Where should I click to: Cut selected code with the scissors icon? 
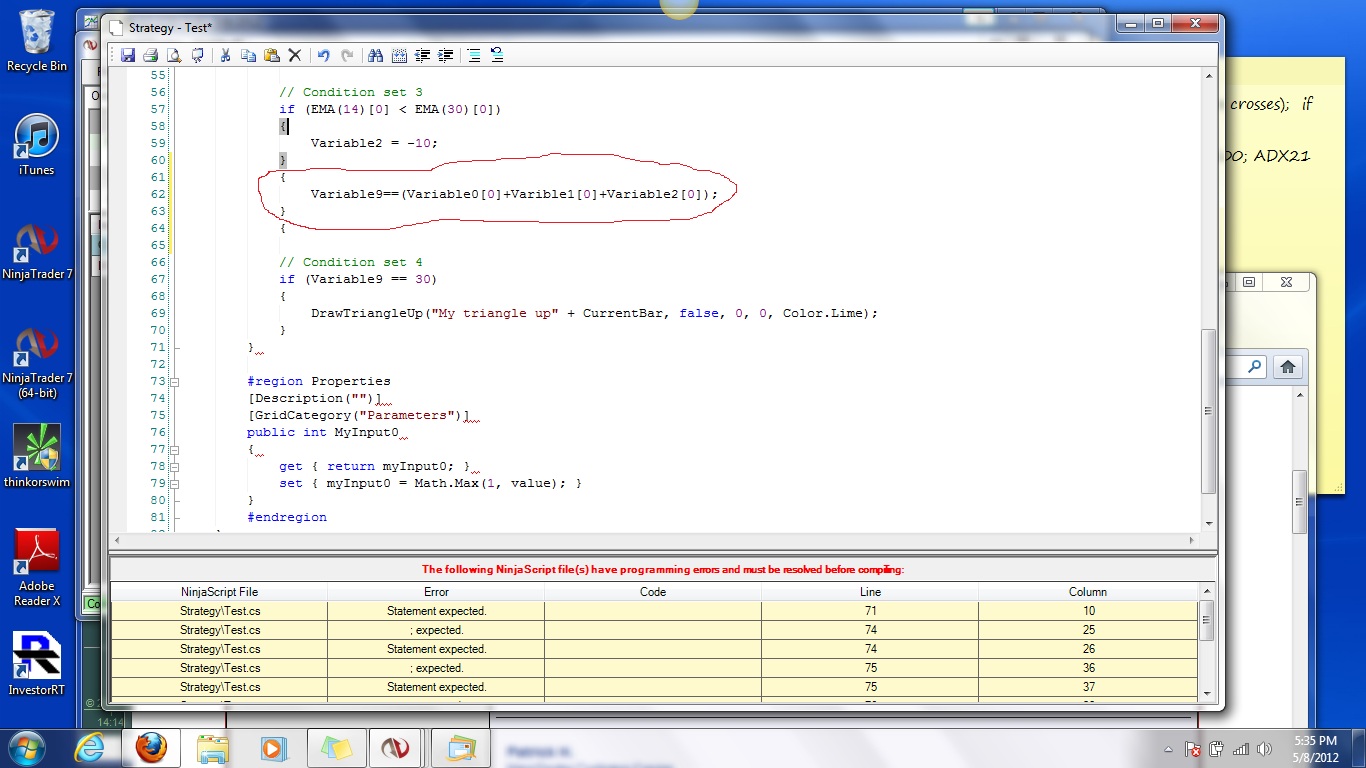[225, 56]
